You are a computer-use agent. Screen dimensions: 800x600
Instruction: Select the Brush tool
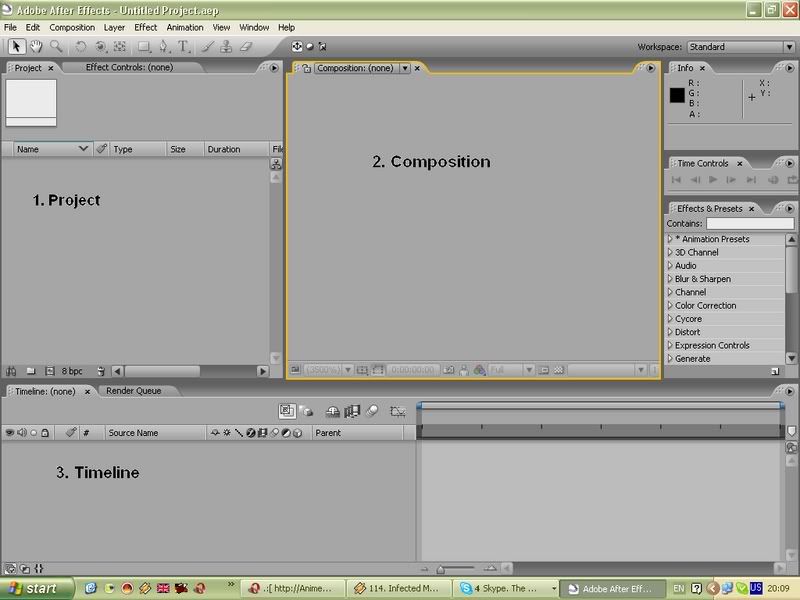coord(207,47)
